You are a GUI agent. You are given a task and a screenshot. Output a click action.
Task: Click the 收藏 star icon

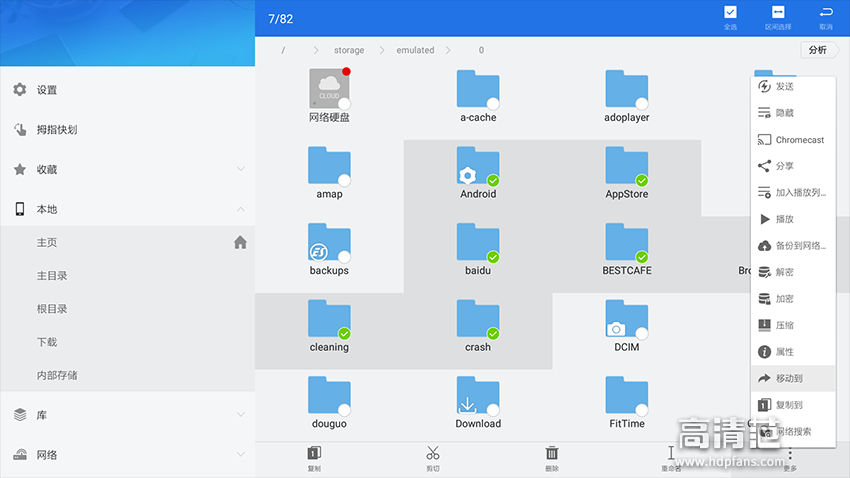[x=20, y=170]
